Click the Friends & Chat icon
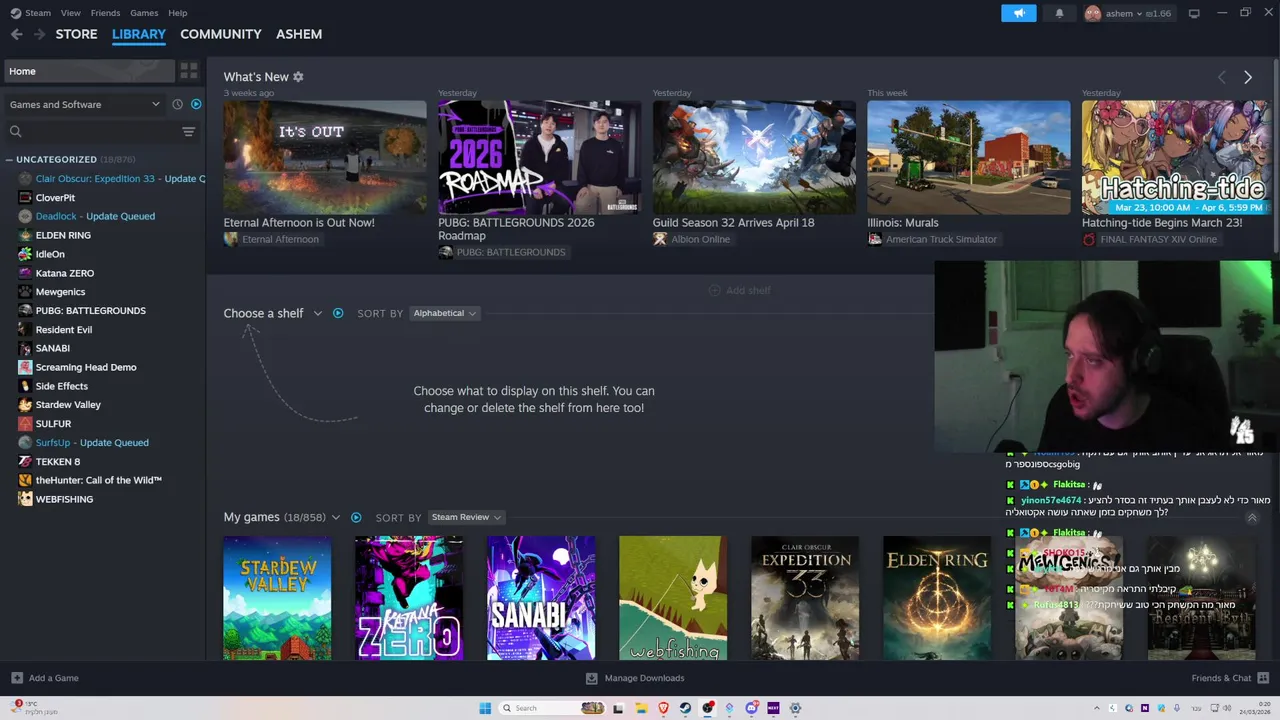 (1263, 678)
